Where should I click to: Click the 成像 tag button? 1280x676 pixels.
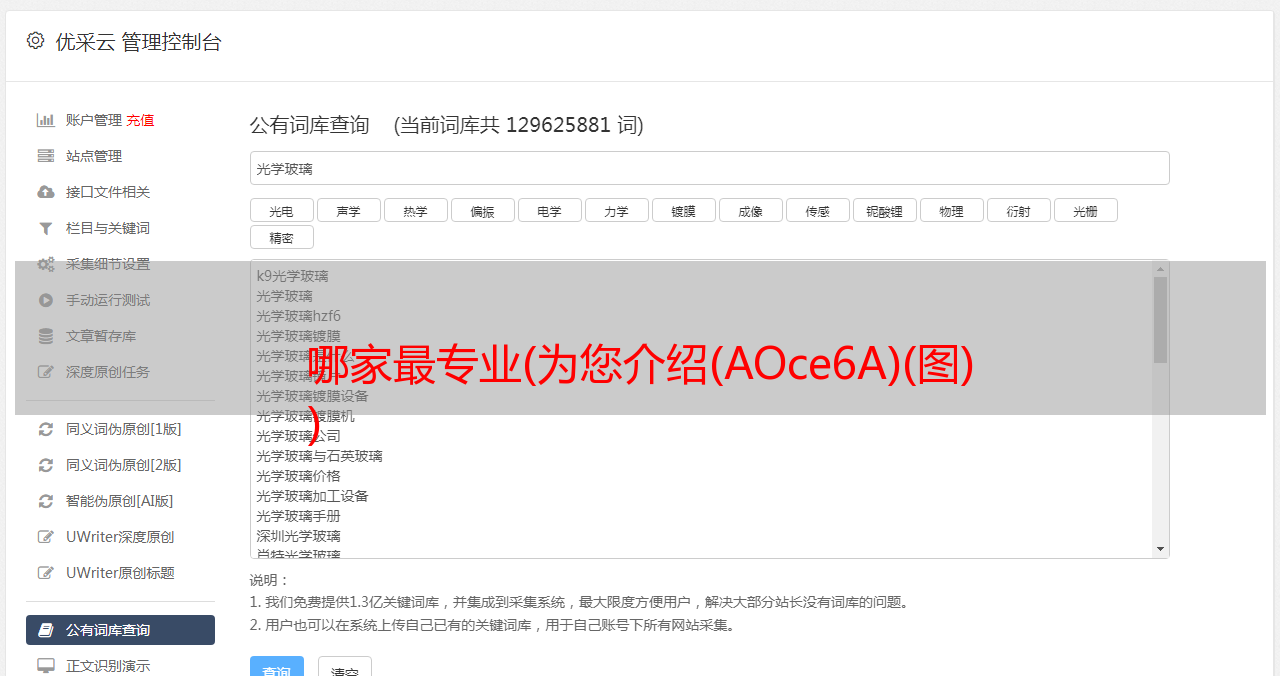[750, 210]
